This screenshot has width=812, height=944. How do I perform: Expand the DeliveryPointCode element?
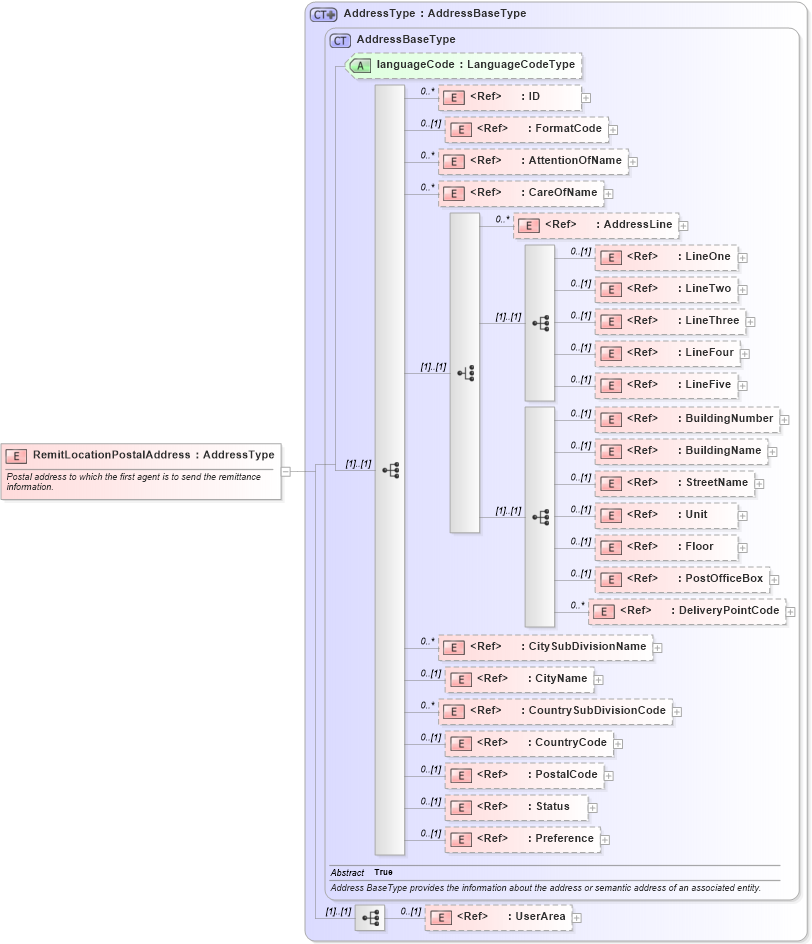tap(788, 611)
